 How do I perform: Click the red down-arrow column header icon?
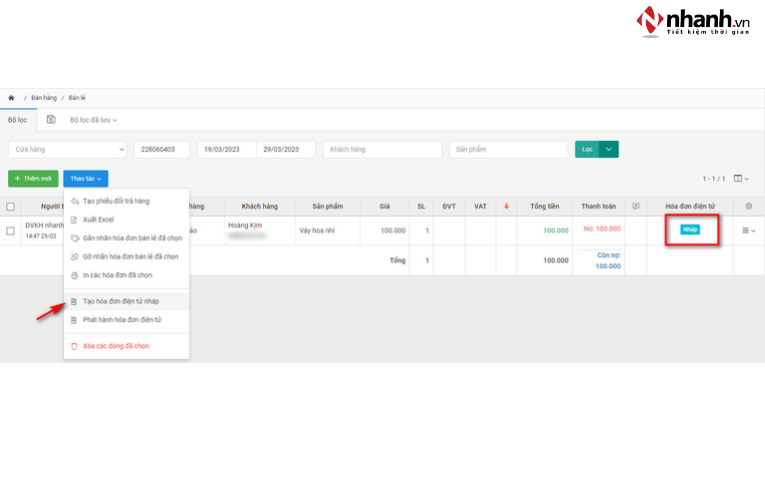pos(506,207)
